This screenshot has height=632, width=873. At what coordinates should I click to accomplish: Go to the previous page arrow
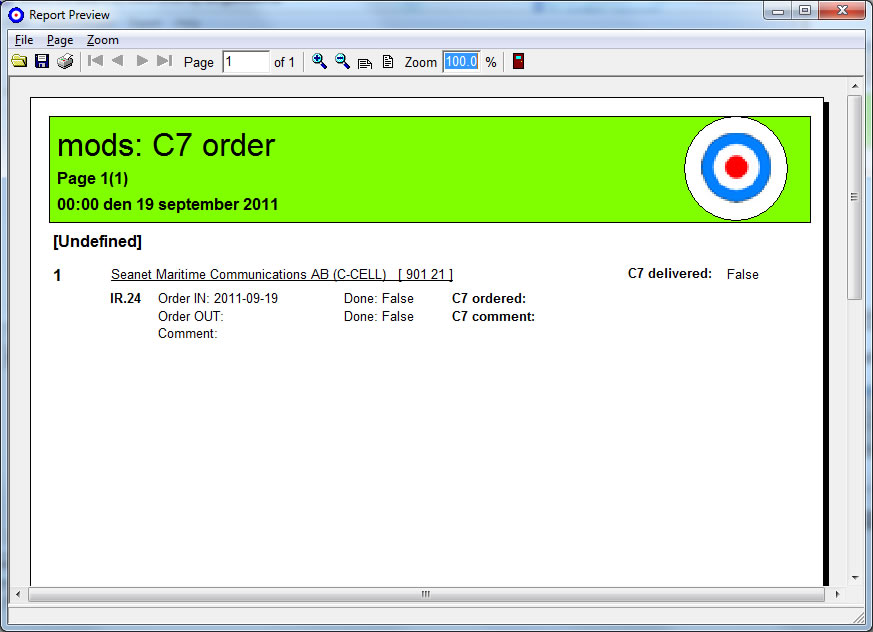(118, 62)
